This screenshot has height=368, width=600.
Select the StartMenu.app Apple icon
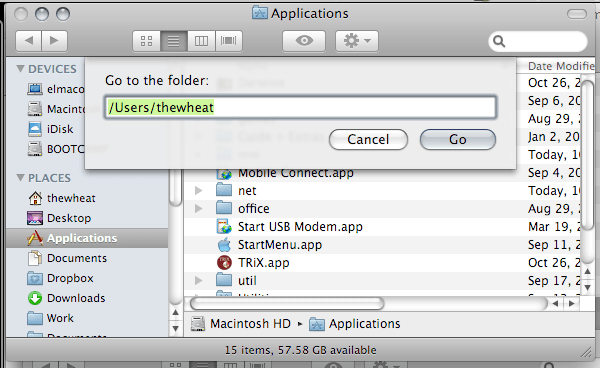(x=224, y=244)
